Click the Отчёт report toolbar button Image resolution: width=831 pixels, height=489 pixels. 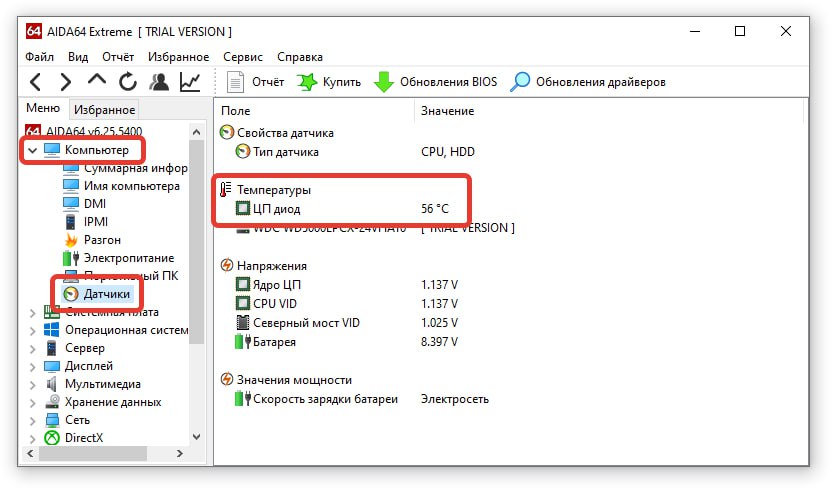(256, 82)
